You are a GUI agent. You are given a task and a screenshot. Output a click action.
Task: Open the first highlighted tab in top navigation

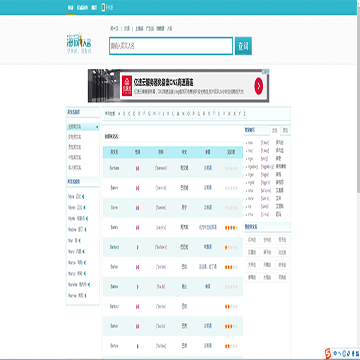coord(70,7)
